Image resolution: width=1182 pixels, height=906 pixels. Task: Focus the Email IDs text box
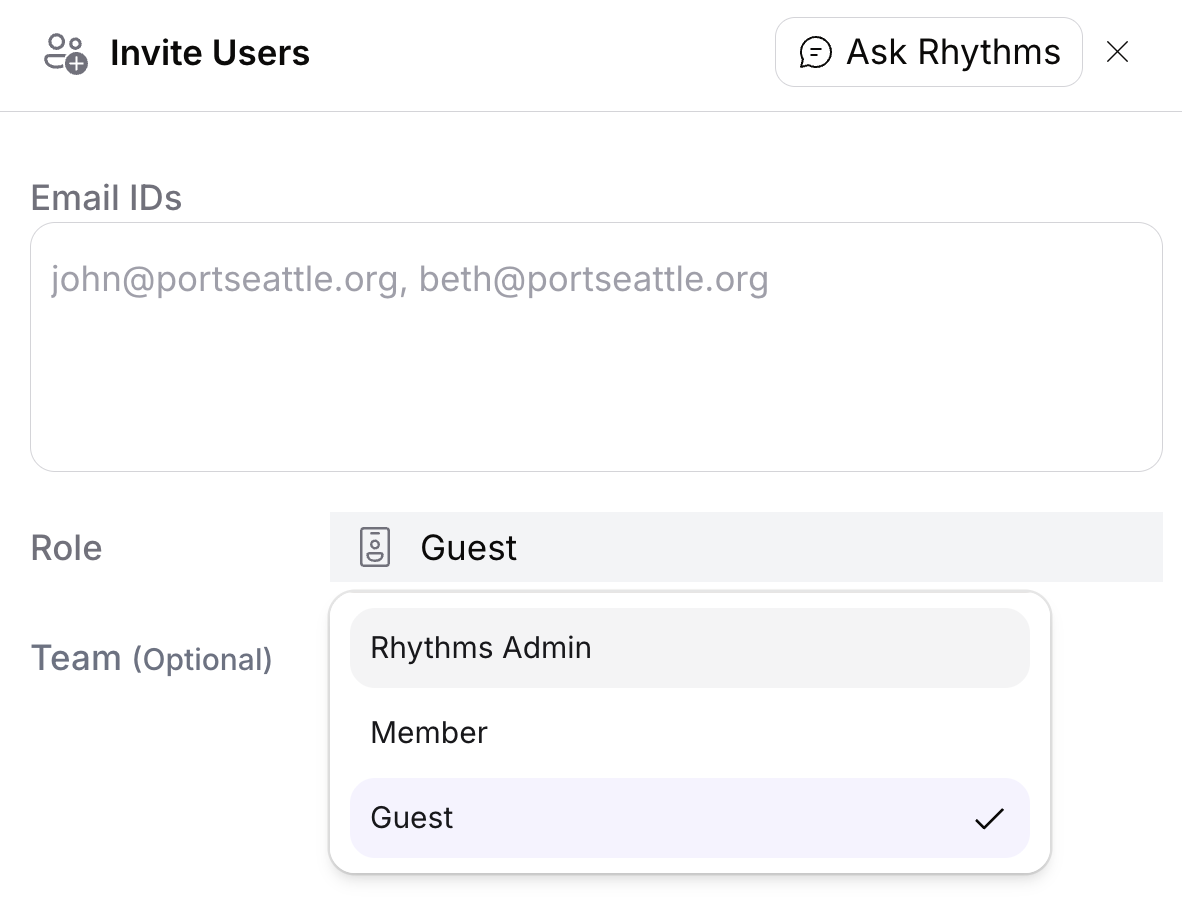[596, 347]
